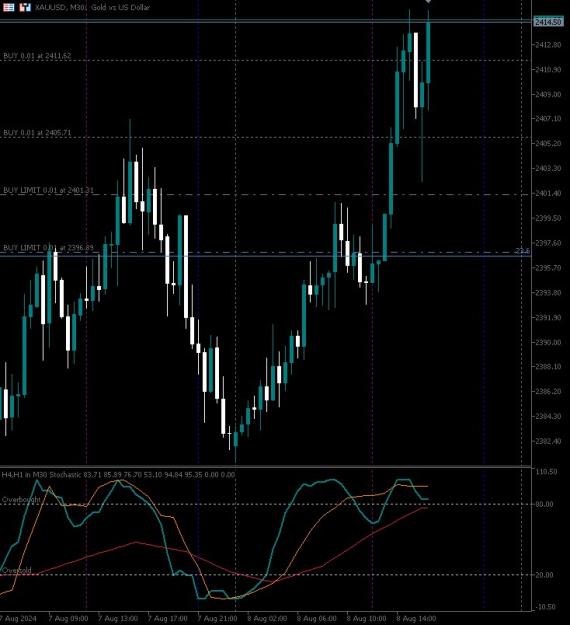Click stochastic scale value 20.00
This screenshot has height=625, width=570.
[544, 575]
